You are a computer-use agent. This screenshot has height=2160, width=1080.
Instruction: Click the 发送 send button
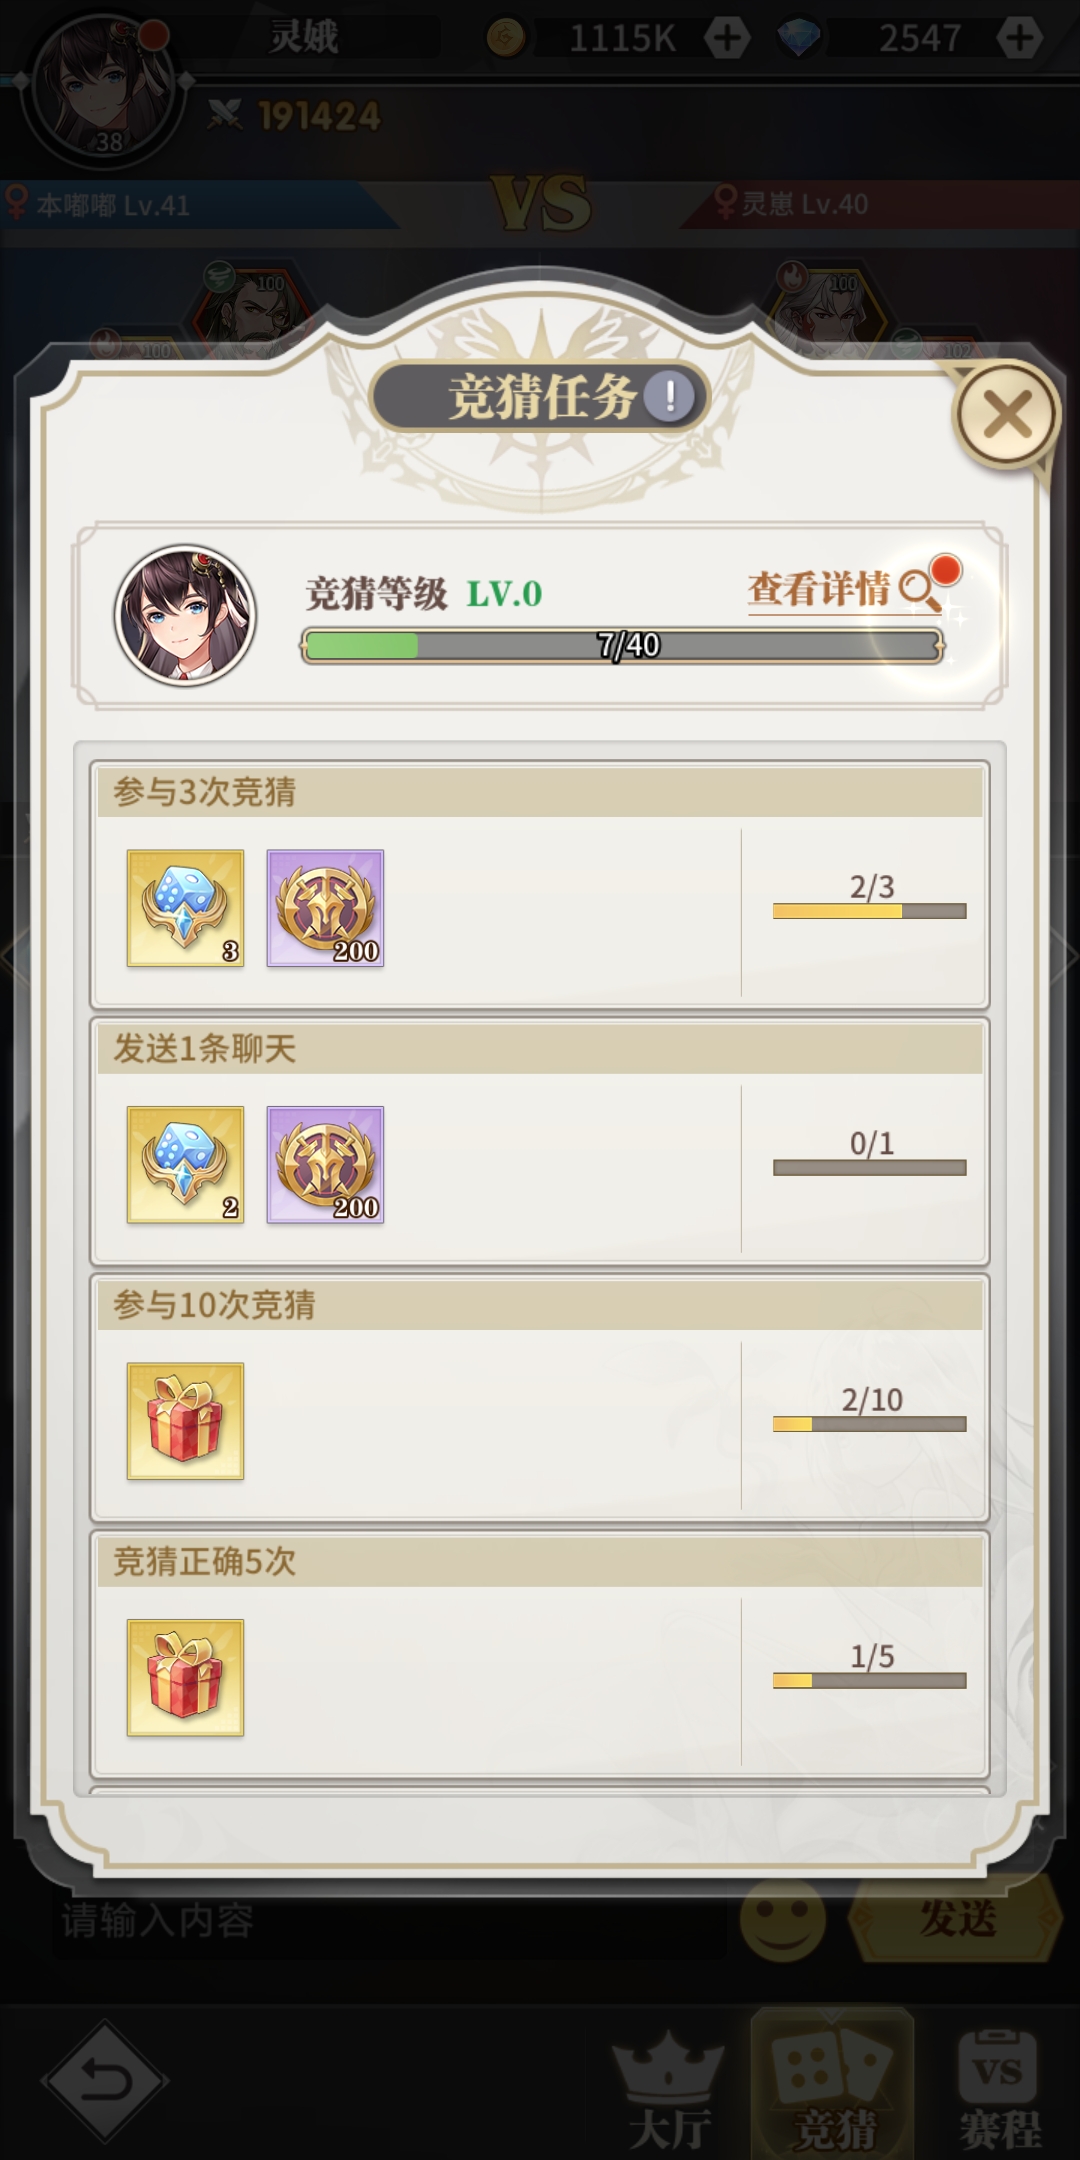click(x=956, y=1918)
